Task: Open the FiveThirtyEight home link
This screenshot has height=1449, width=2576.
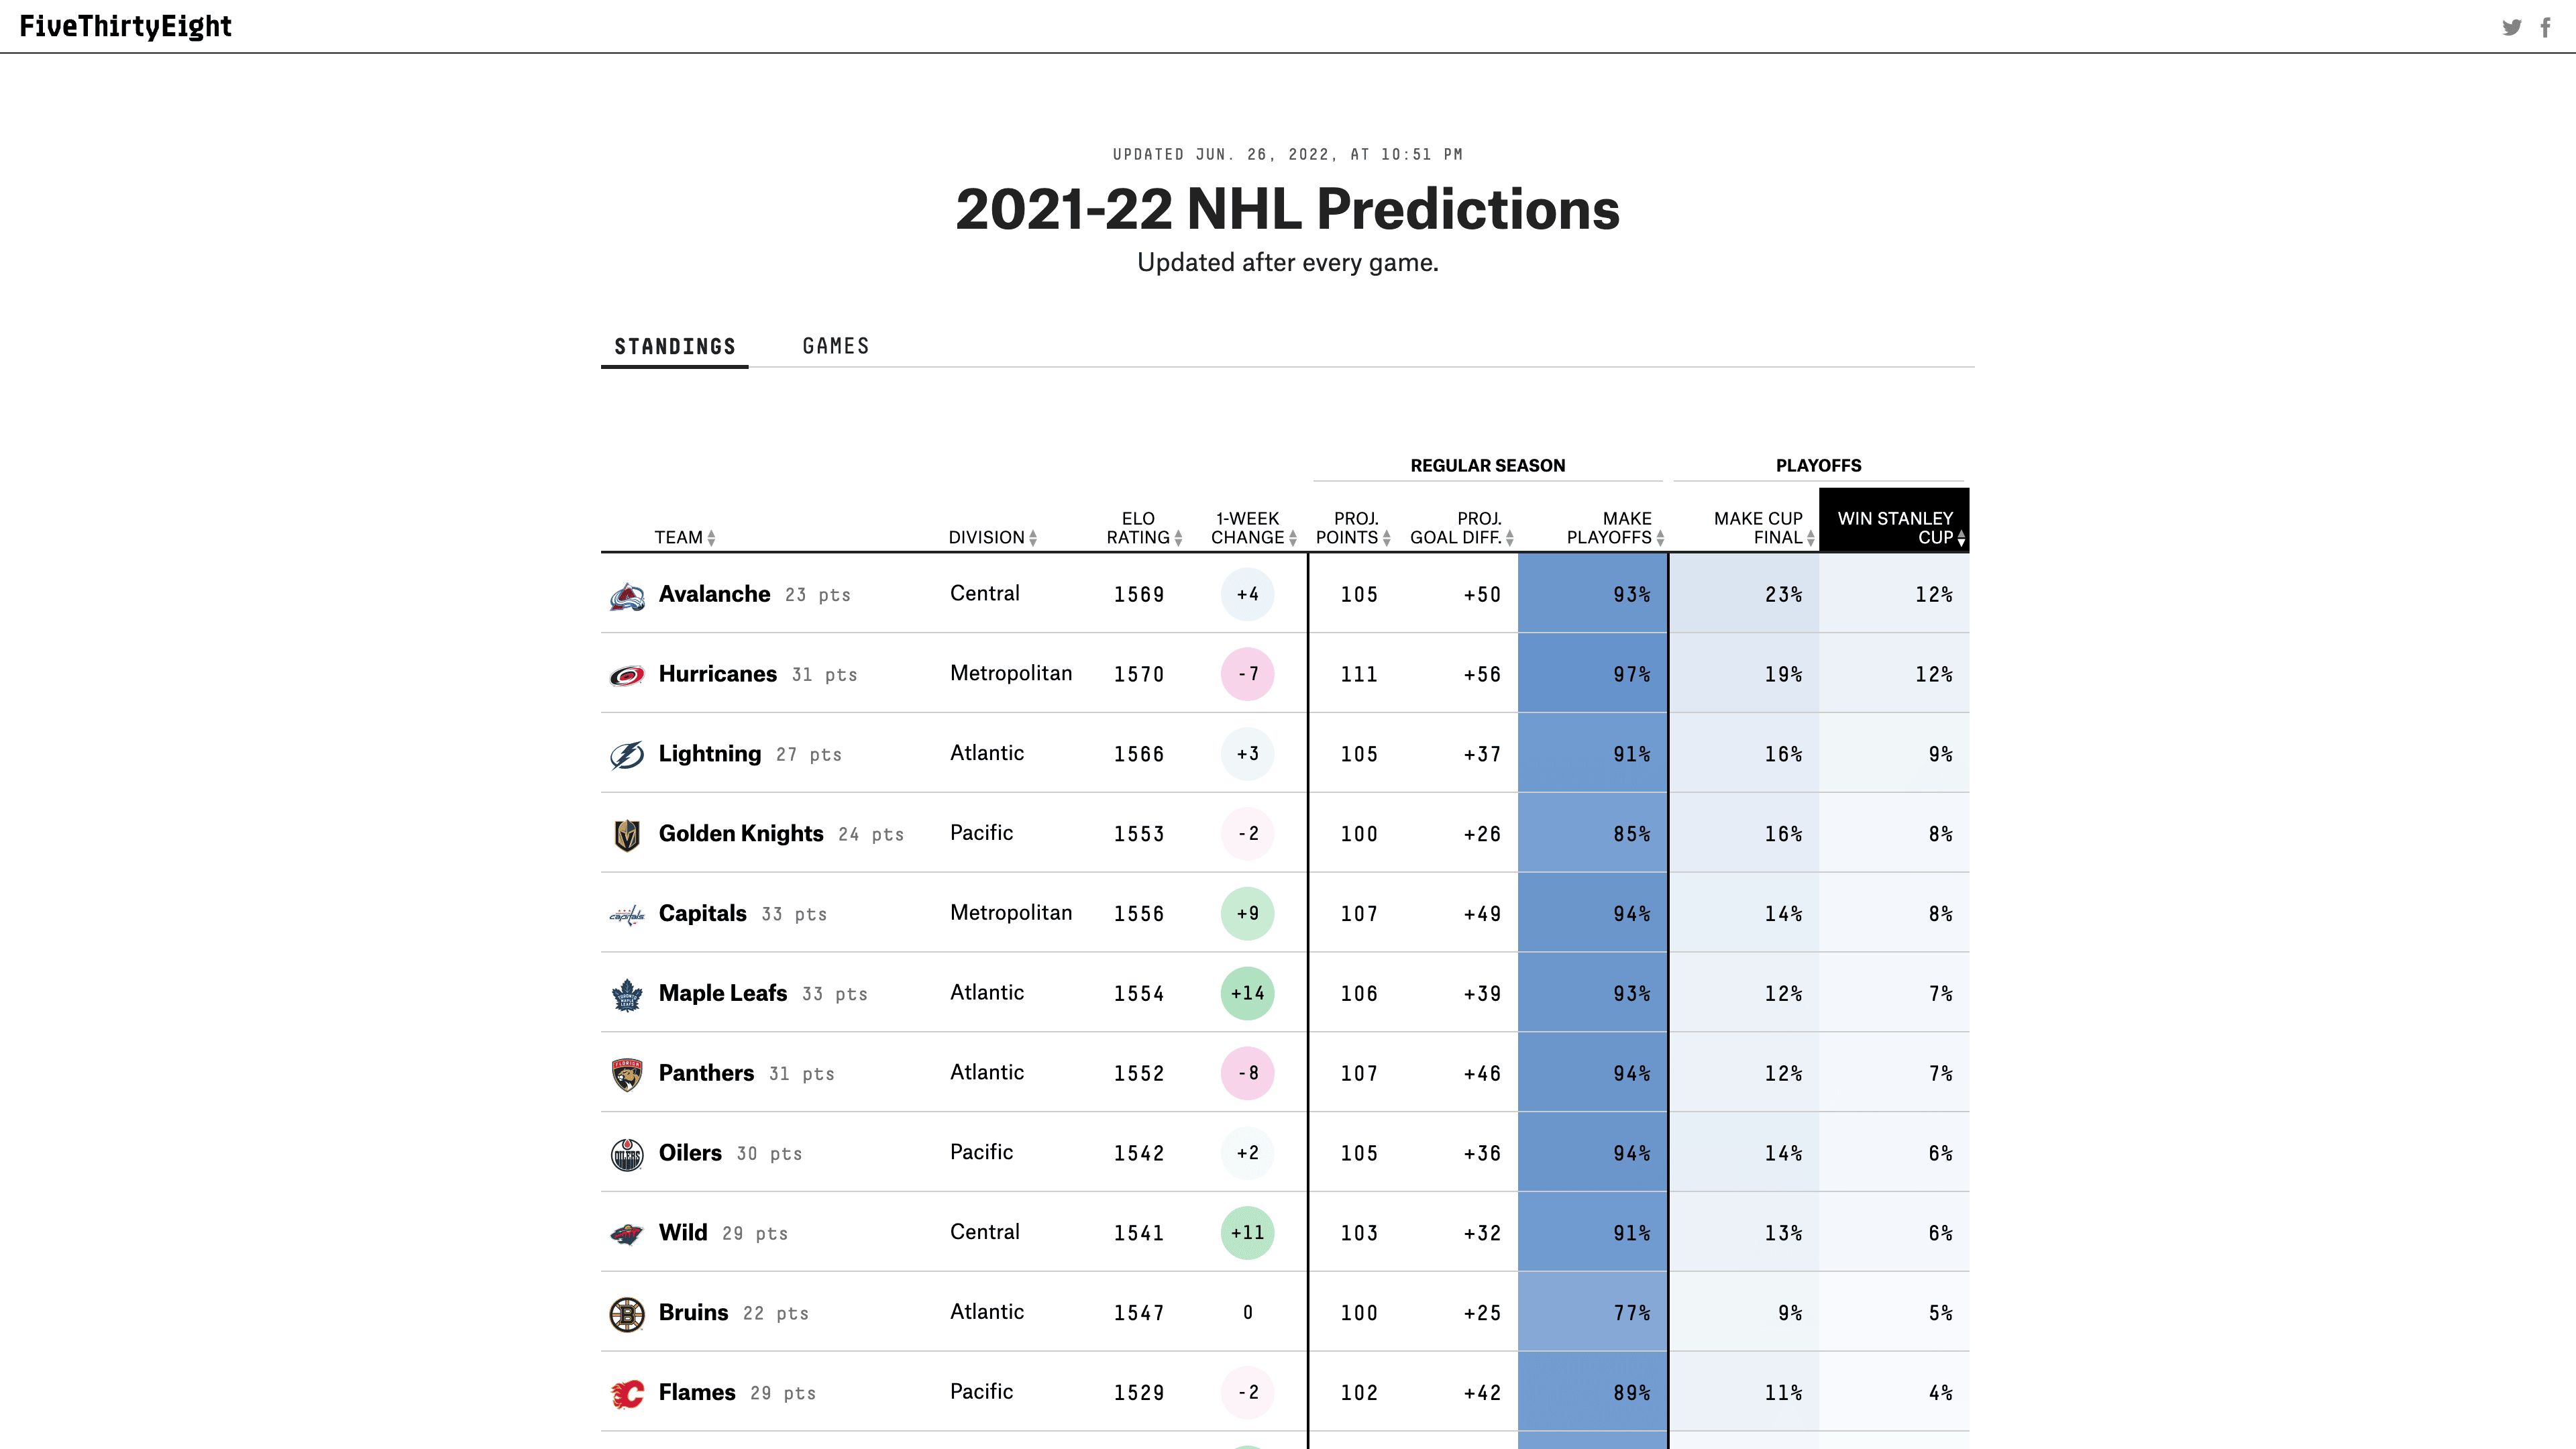Action: click(x=126, y=26)
